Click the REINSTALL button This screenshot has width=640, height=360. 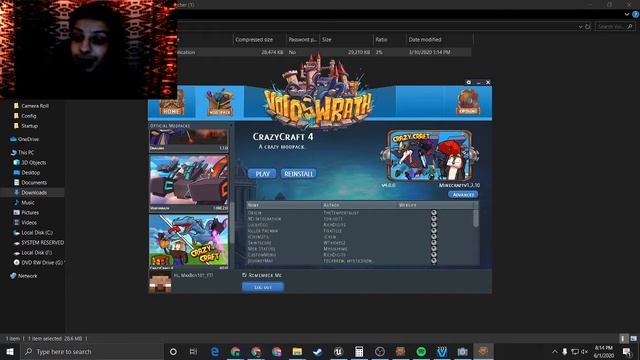[x=299, y=174]
